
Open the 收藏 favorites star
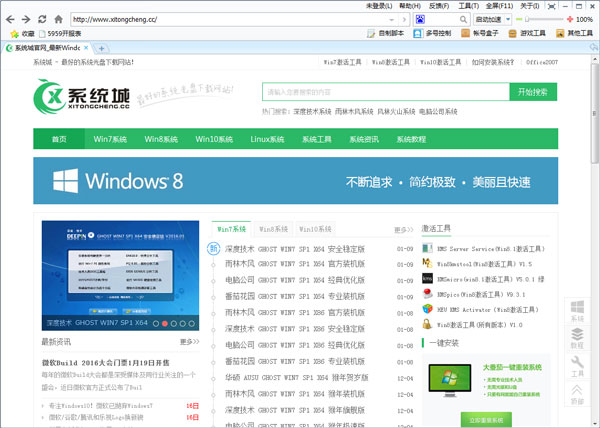pos(15,34)
